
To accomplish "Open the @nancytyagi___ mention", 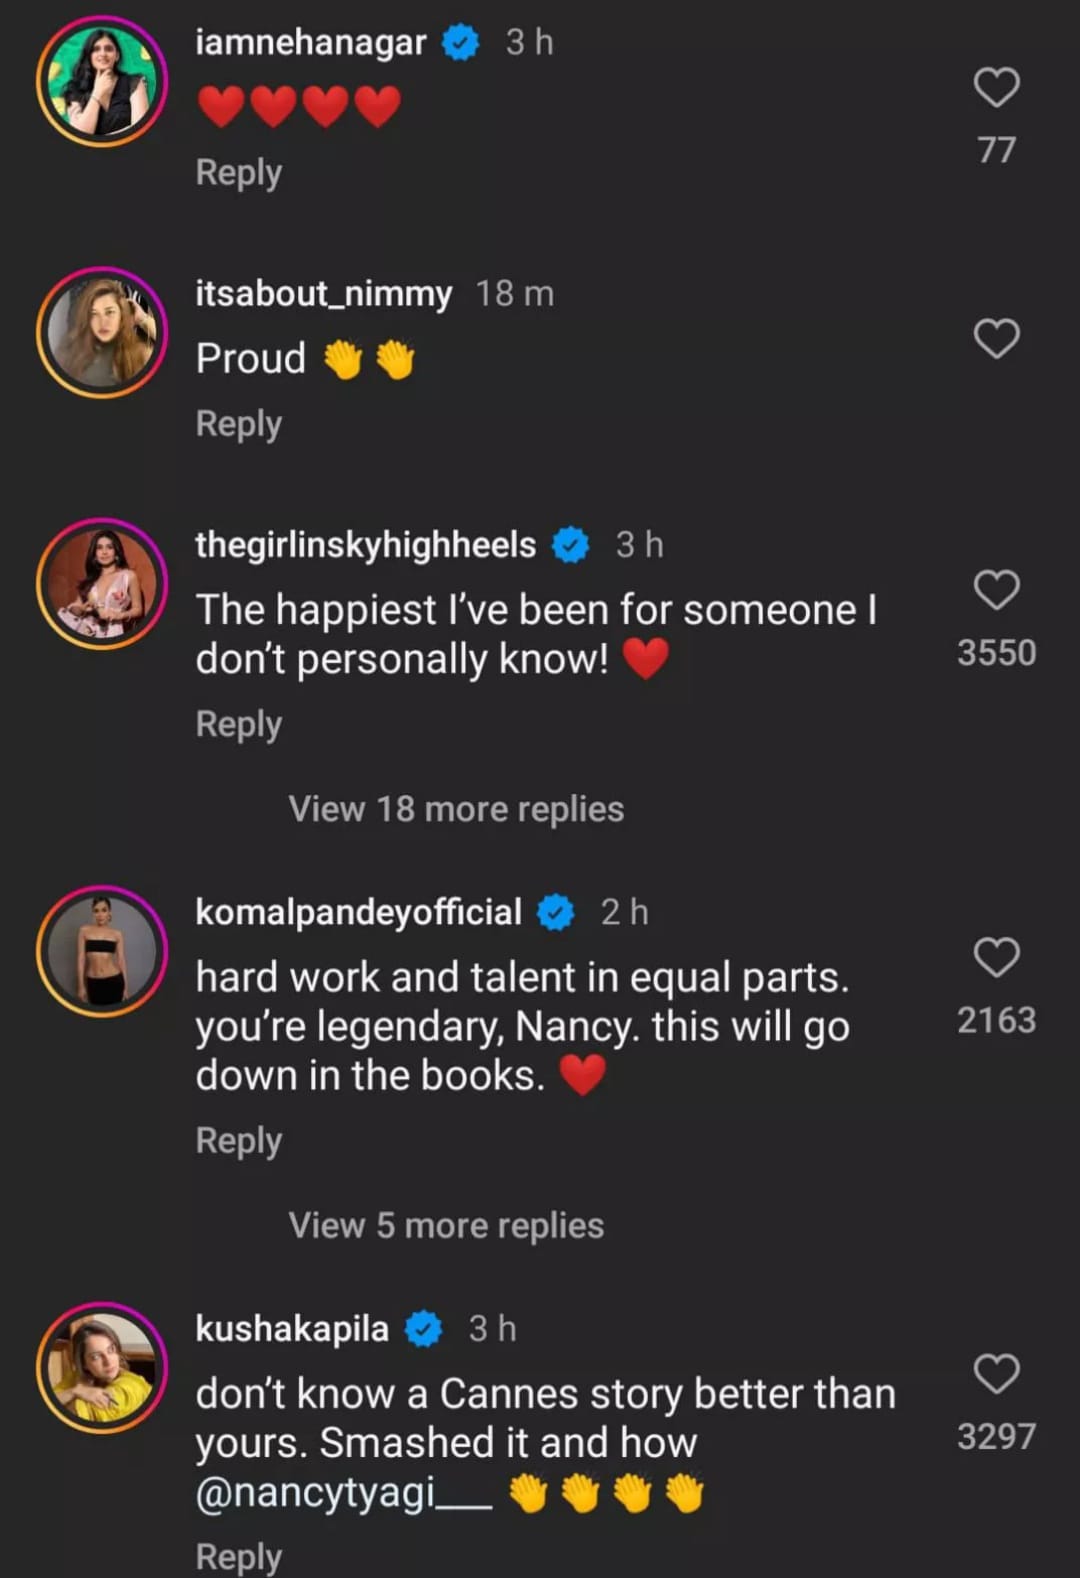I will click(344, 1493).
